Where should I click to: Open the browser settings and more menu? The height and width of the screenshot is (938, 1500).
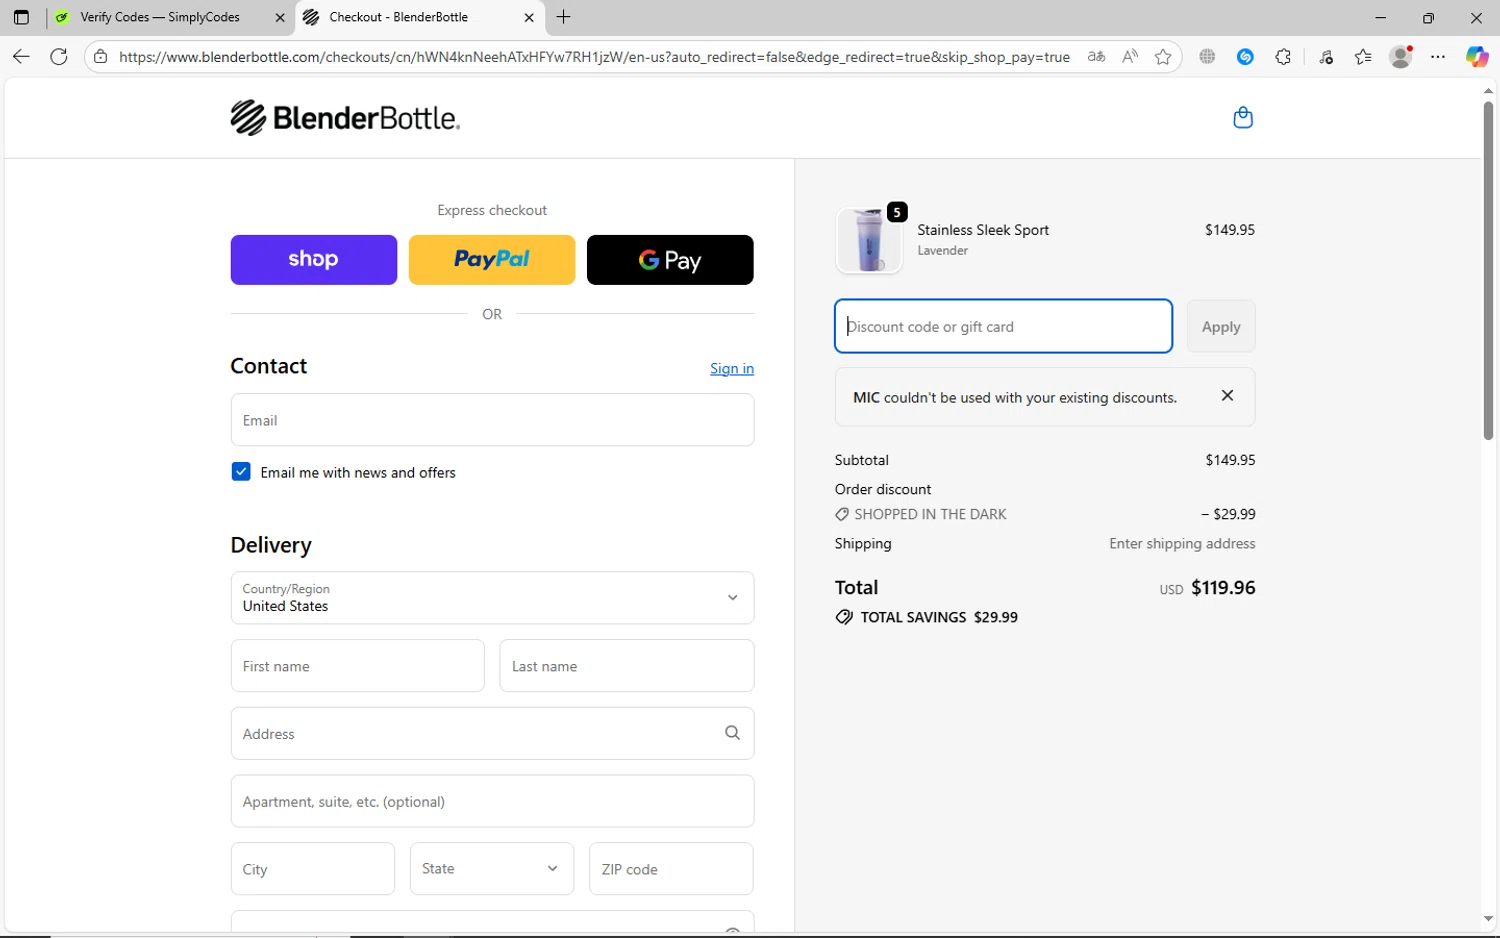1438,57
